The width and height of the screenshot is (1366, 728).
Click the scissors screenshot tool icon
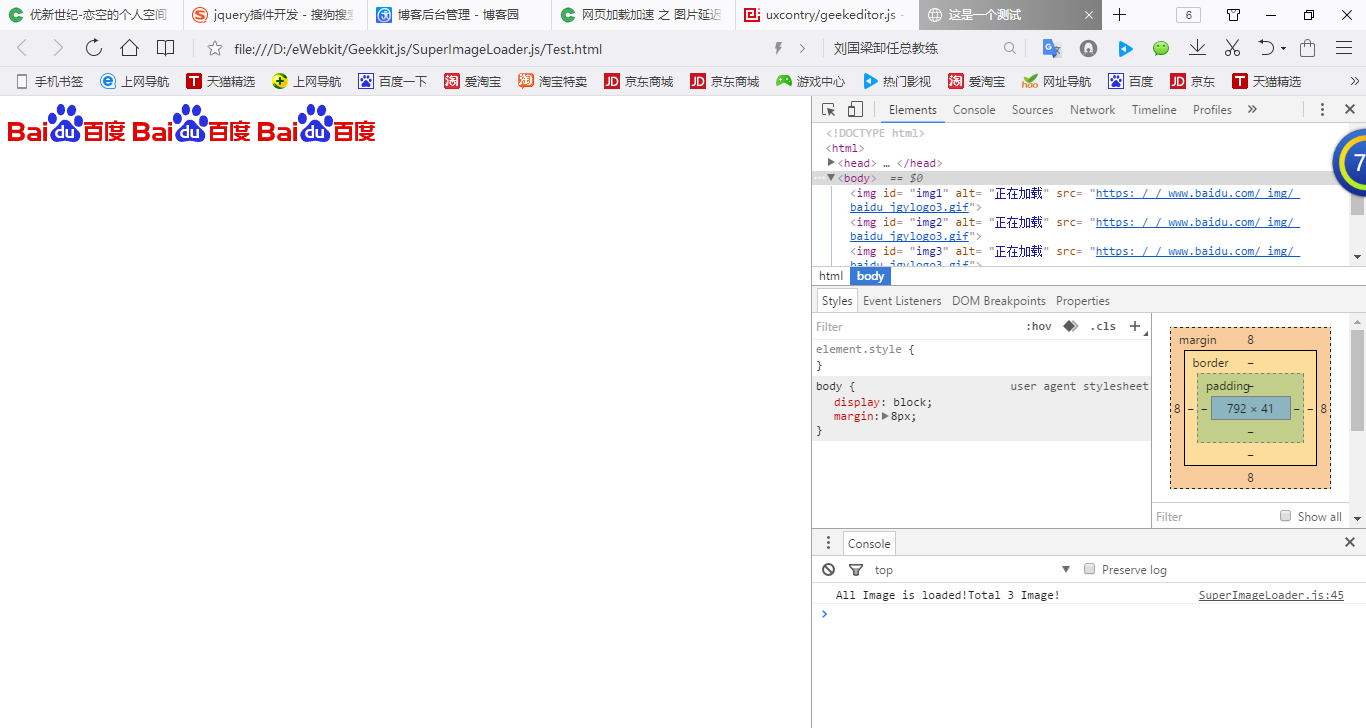click(x=1232, y=48)
